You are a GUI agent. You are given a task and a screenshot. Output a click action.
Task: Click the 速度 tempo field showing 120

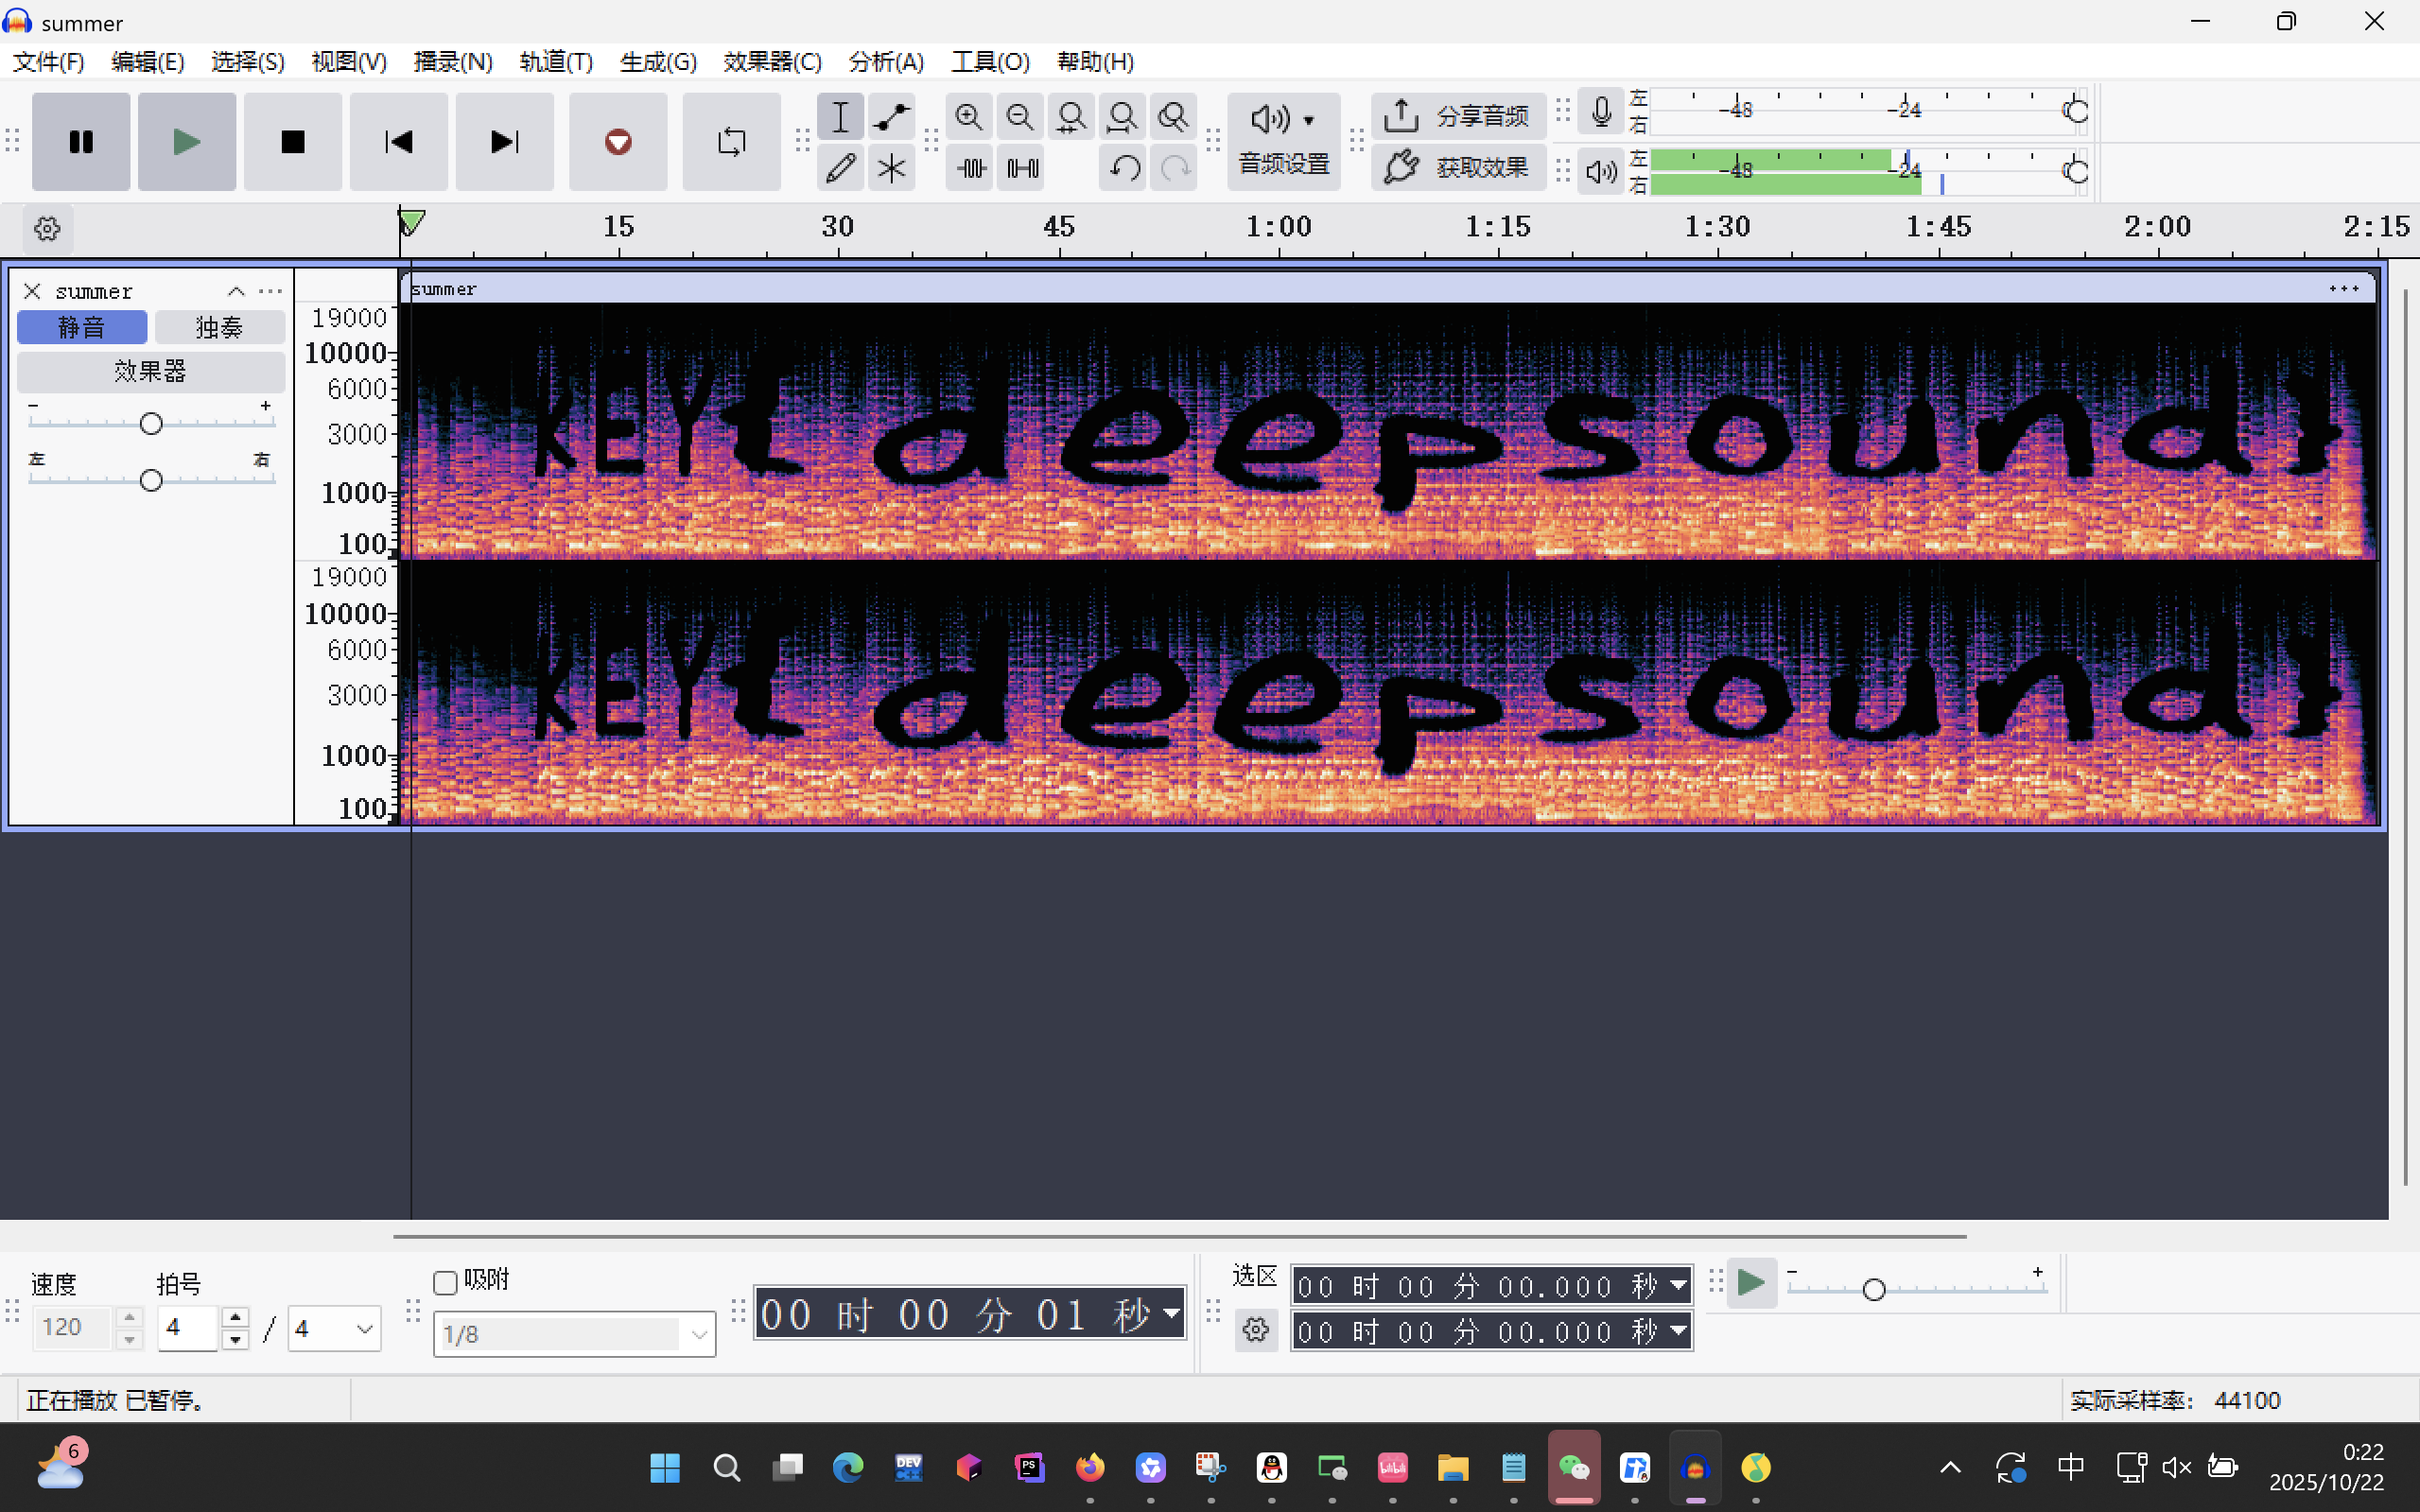74,1328
